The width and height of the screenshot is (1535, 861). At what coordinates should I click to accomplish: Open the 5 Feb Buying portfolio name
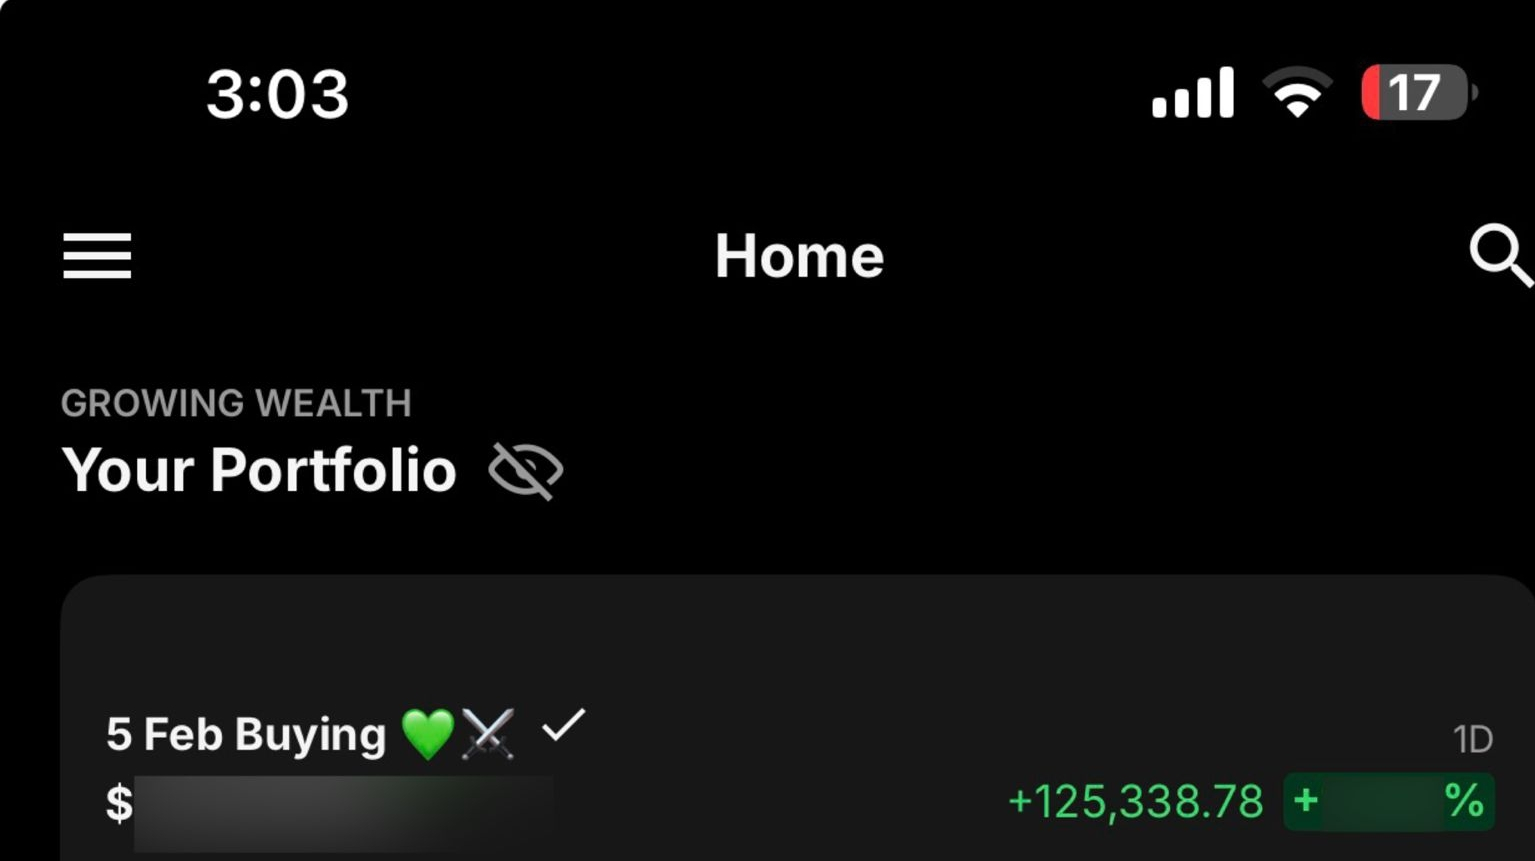click(x=246, y=735)
